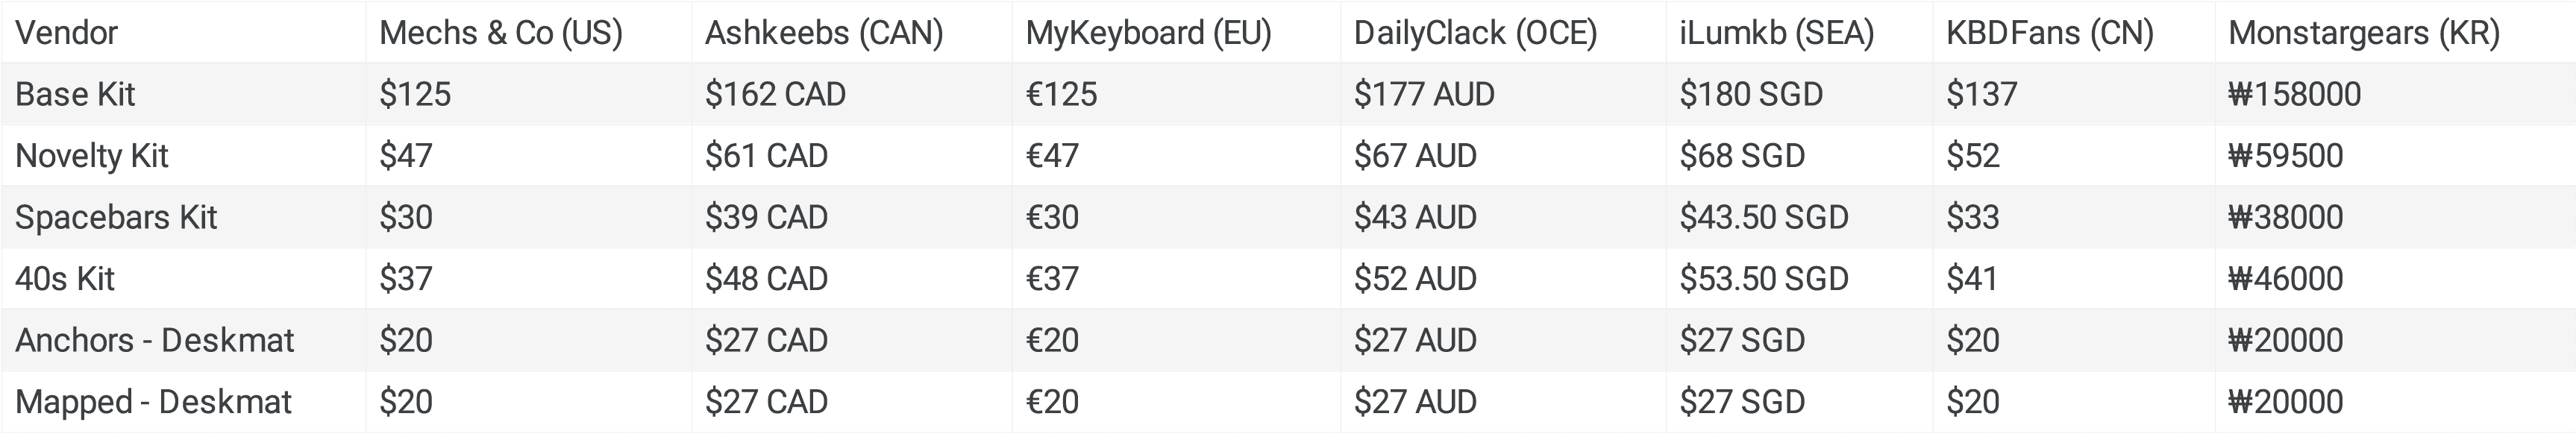Click the $162 CAD price cell
Viewport: 2576px width, 434px height.
775,94
